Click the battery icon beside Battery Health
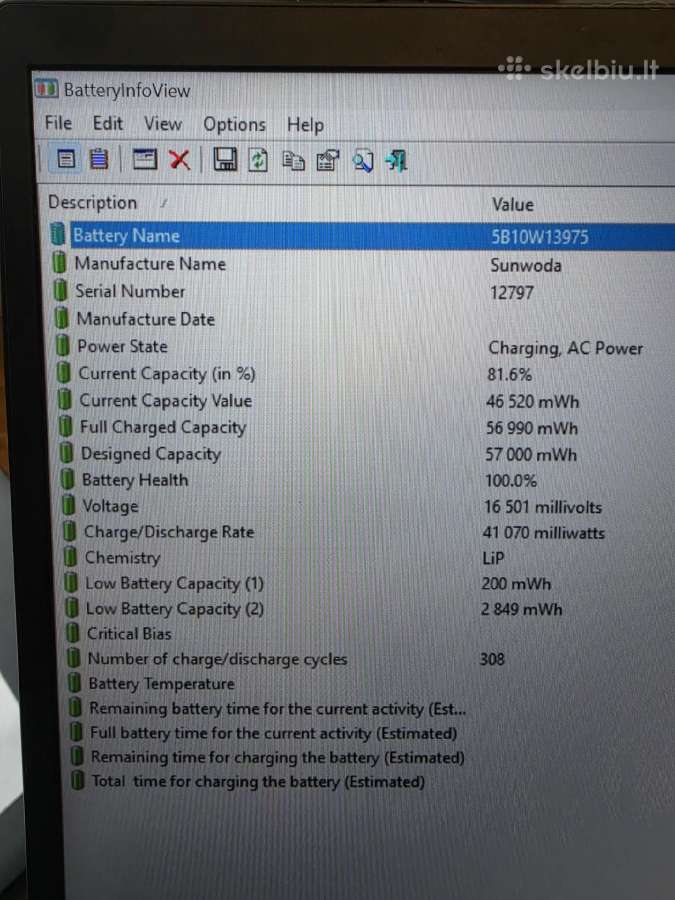675x900 pixels. pyautogui.click(x=67, y=479)
